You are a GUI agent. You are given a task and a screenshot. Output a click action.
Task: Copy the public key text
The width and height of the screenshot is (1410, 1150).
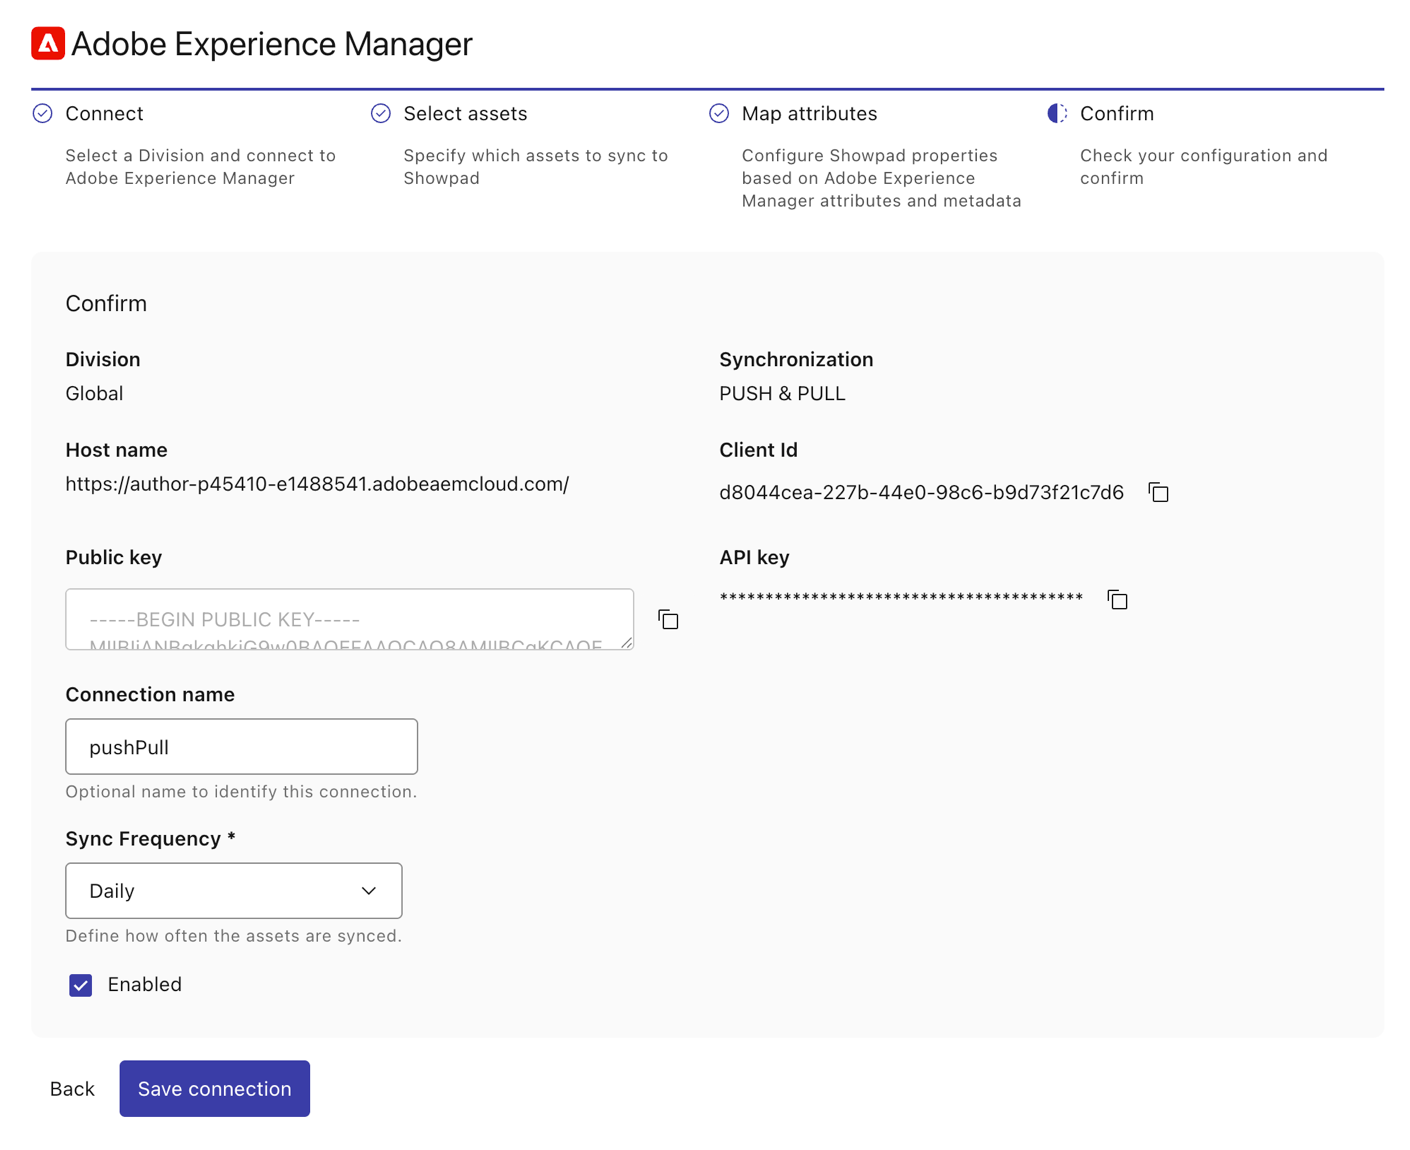668,620
